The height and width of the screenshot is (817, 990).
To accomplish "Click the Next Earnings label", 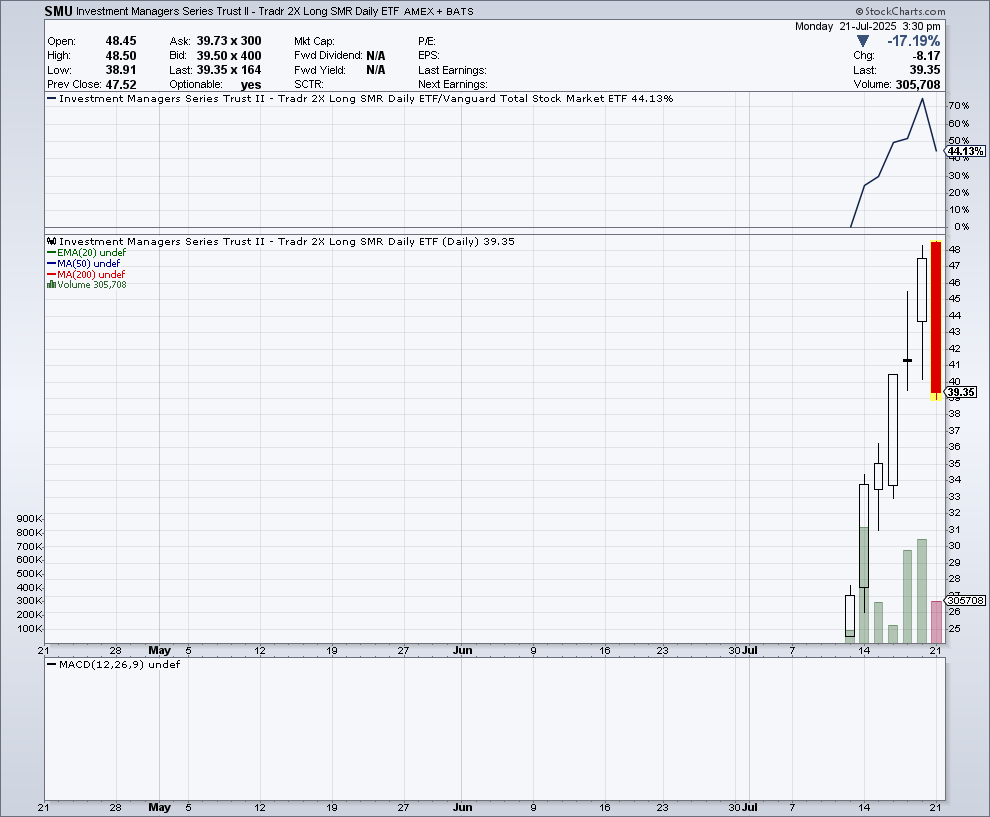I will pos(453,85).
